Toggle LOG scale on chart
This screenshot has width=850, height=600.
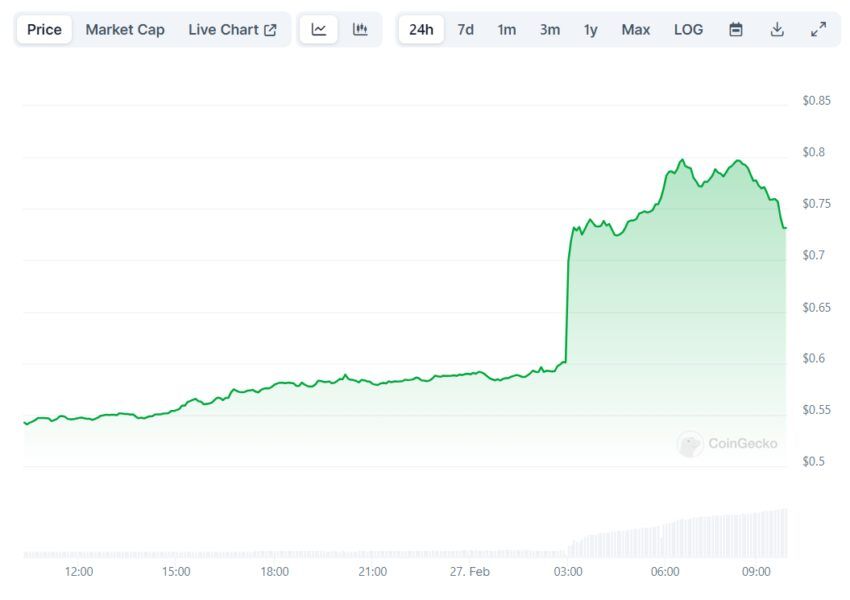point(688,29)
